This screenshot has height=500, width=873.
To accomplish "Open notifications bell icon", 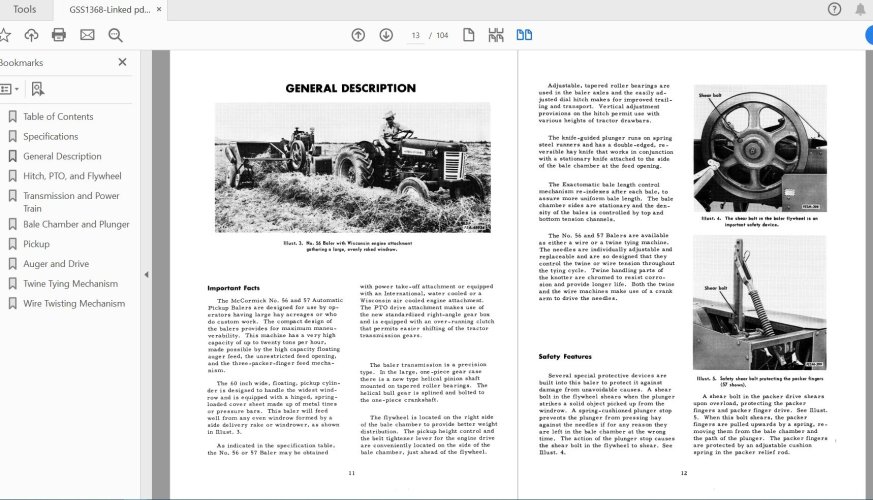I will tap(860, 9).
